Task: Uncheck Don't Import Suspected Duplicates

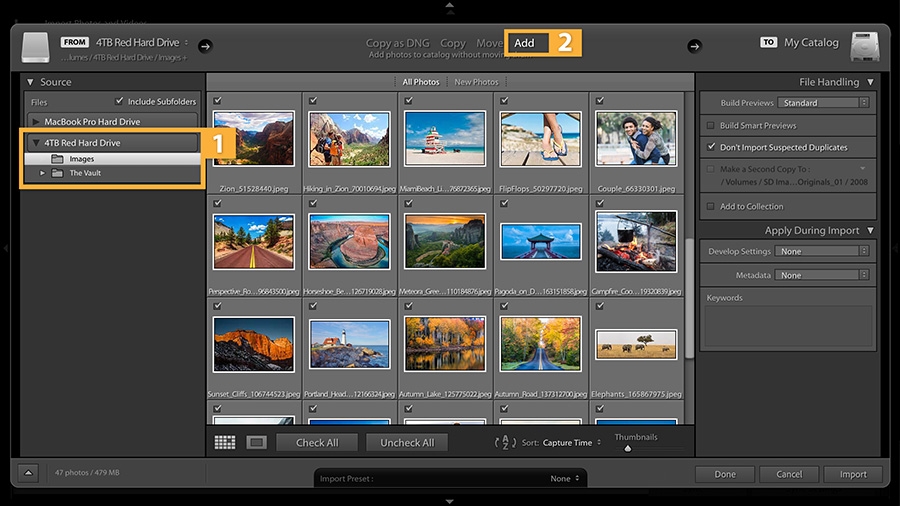Action: point(711,147)
